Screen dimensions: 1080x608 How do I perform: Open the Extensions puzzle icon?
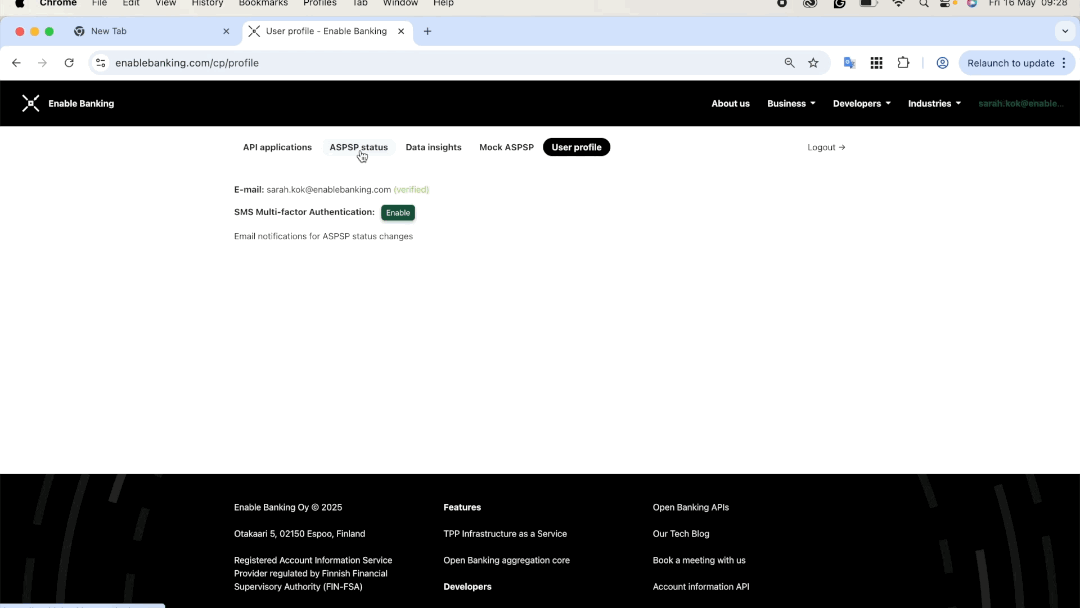903,63
